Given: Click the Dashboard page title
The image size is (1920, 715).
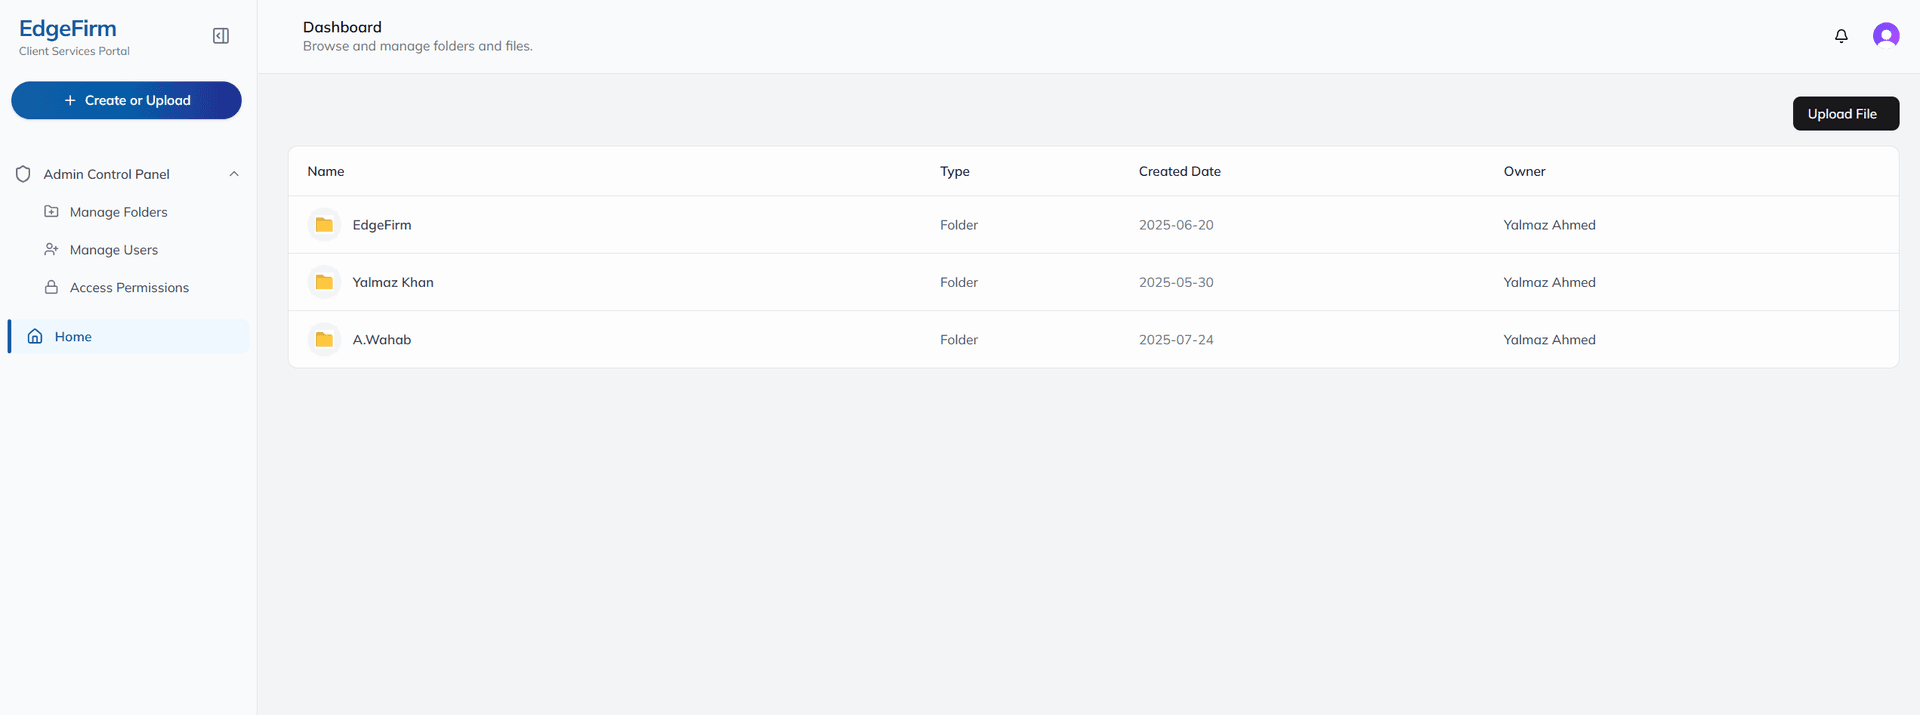Looking at the screenshot, I should pyautogui.click(x=342, y=27).
